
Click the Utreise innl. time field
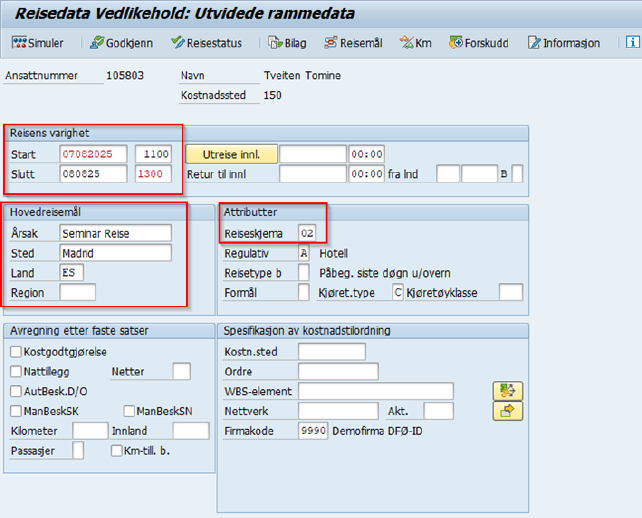point(366,154)
